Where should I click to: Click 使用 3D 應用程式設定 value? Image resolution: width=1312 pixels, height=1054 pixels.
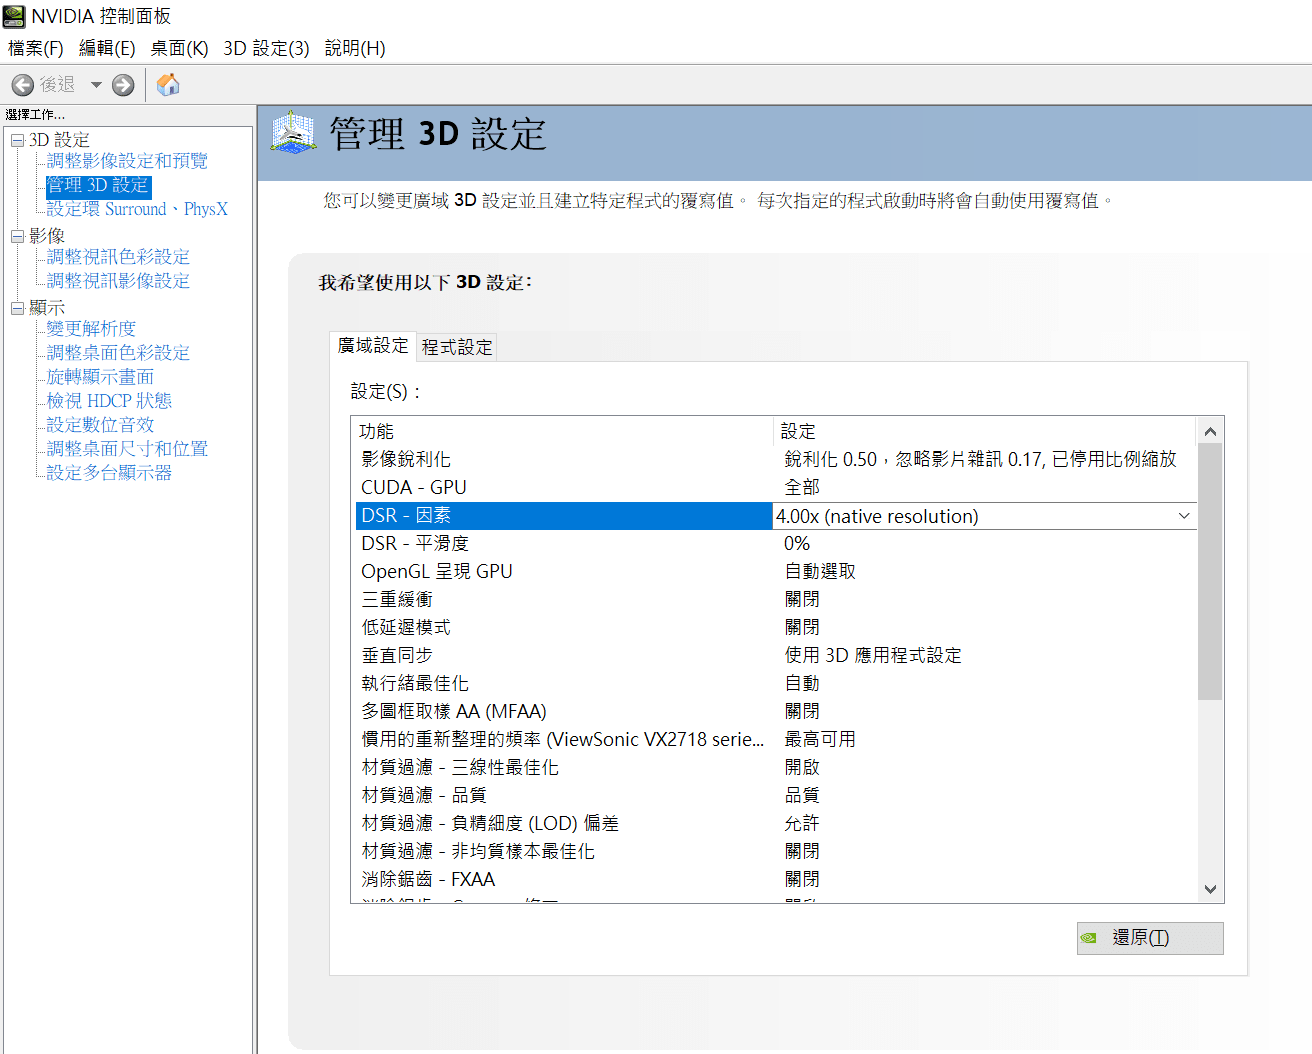pyautogui.click(x=873, y=655)
